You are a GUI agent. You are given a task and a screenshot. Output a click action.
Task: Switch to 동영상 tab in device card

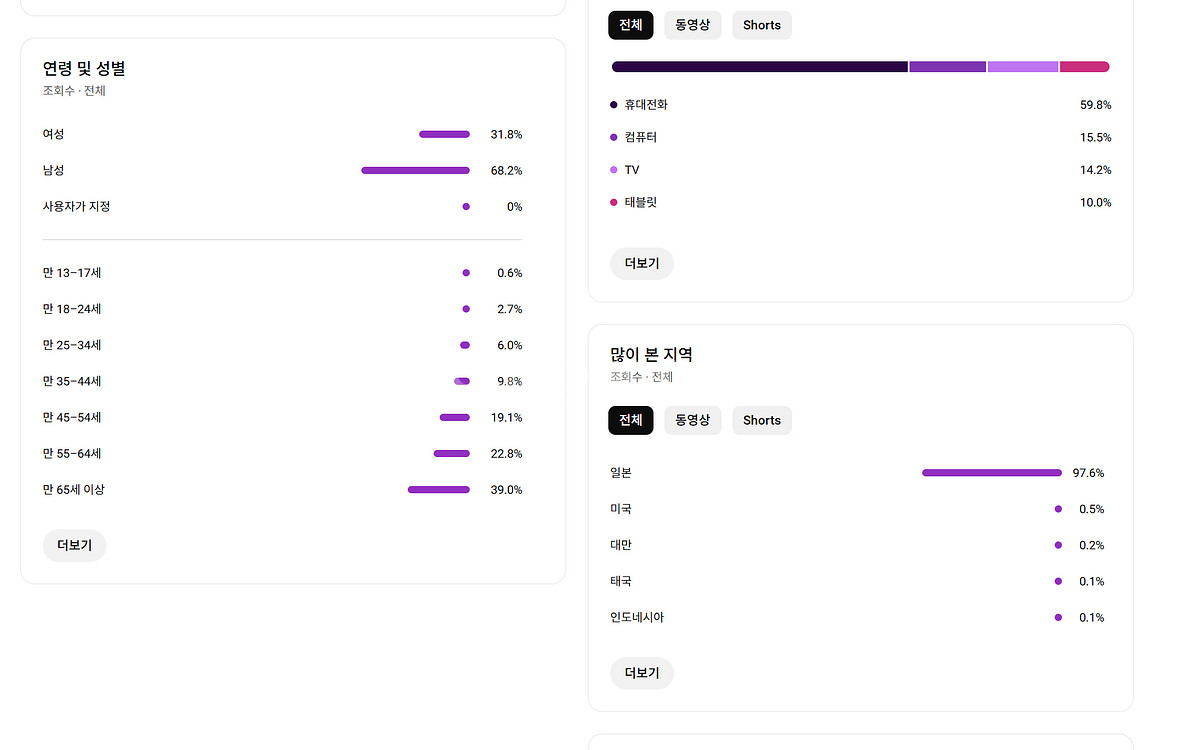(692, 25)
